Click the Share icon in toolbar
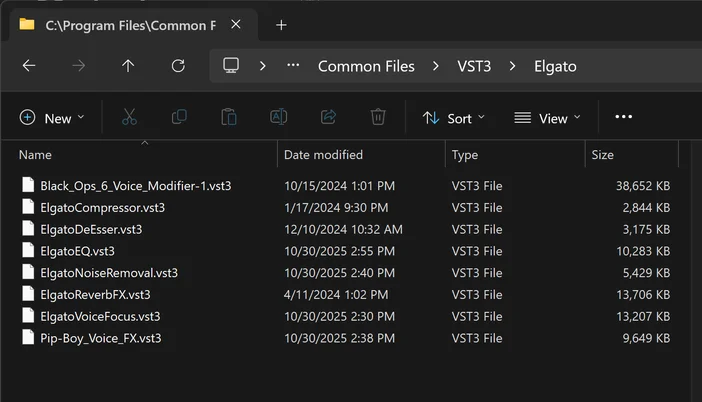The image size is (702, 402). point(328,117)
